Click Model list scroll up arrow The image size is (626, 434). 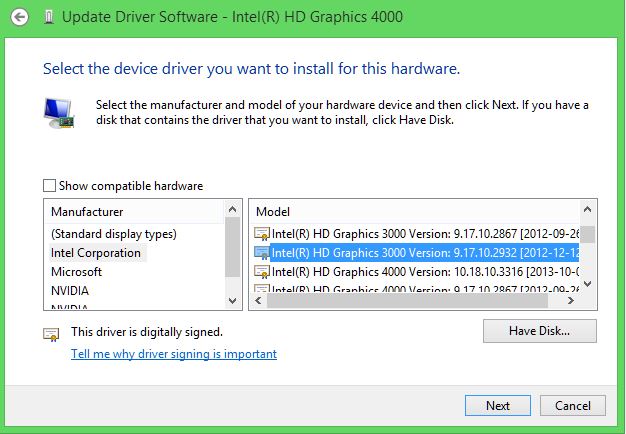(x=587, y=209)
